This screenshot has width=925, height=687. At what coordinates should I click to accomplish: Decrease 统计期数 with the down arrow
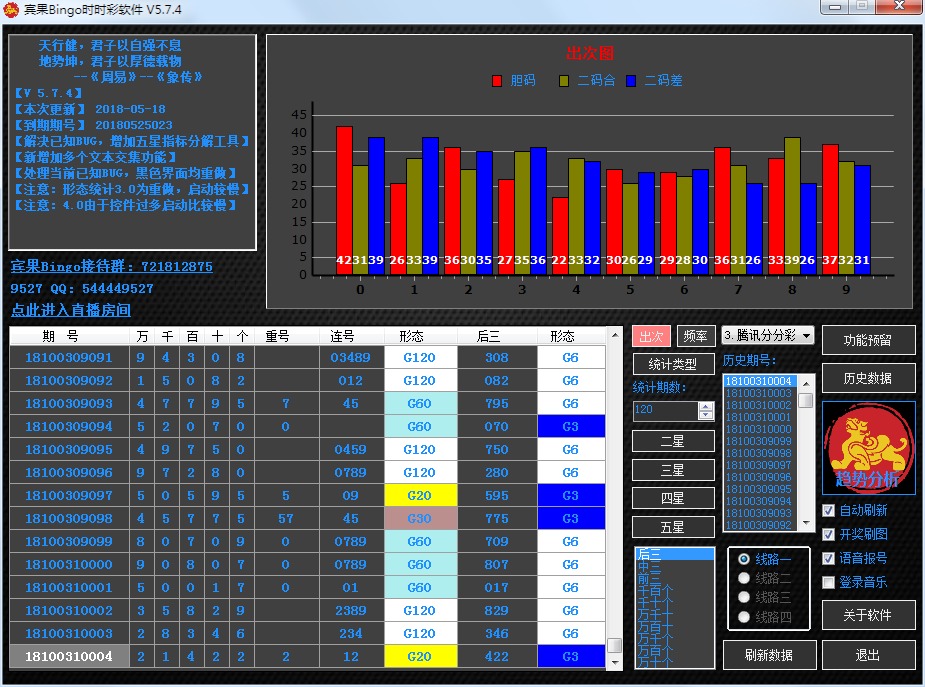tap(705, 416)
